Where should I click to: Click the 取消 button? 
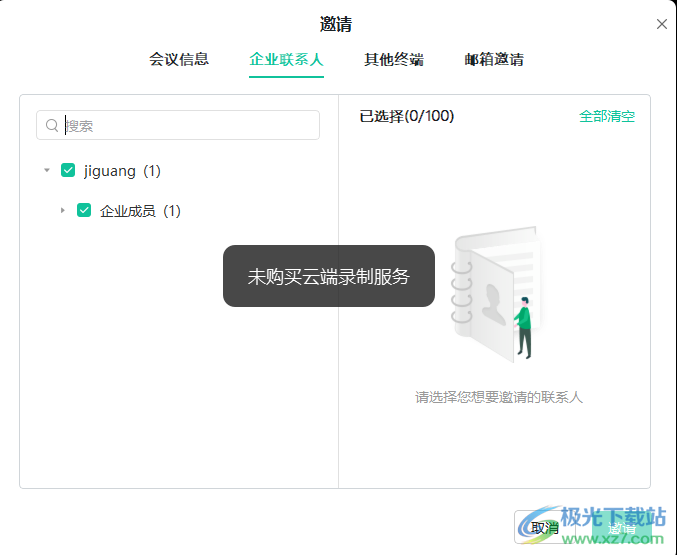(544, 527)
